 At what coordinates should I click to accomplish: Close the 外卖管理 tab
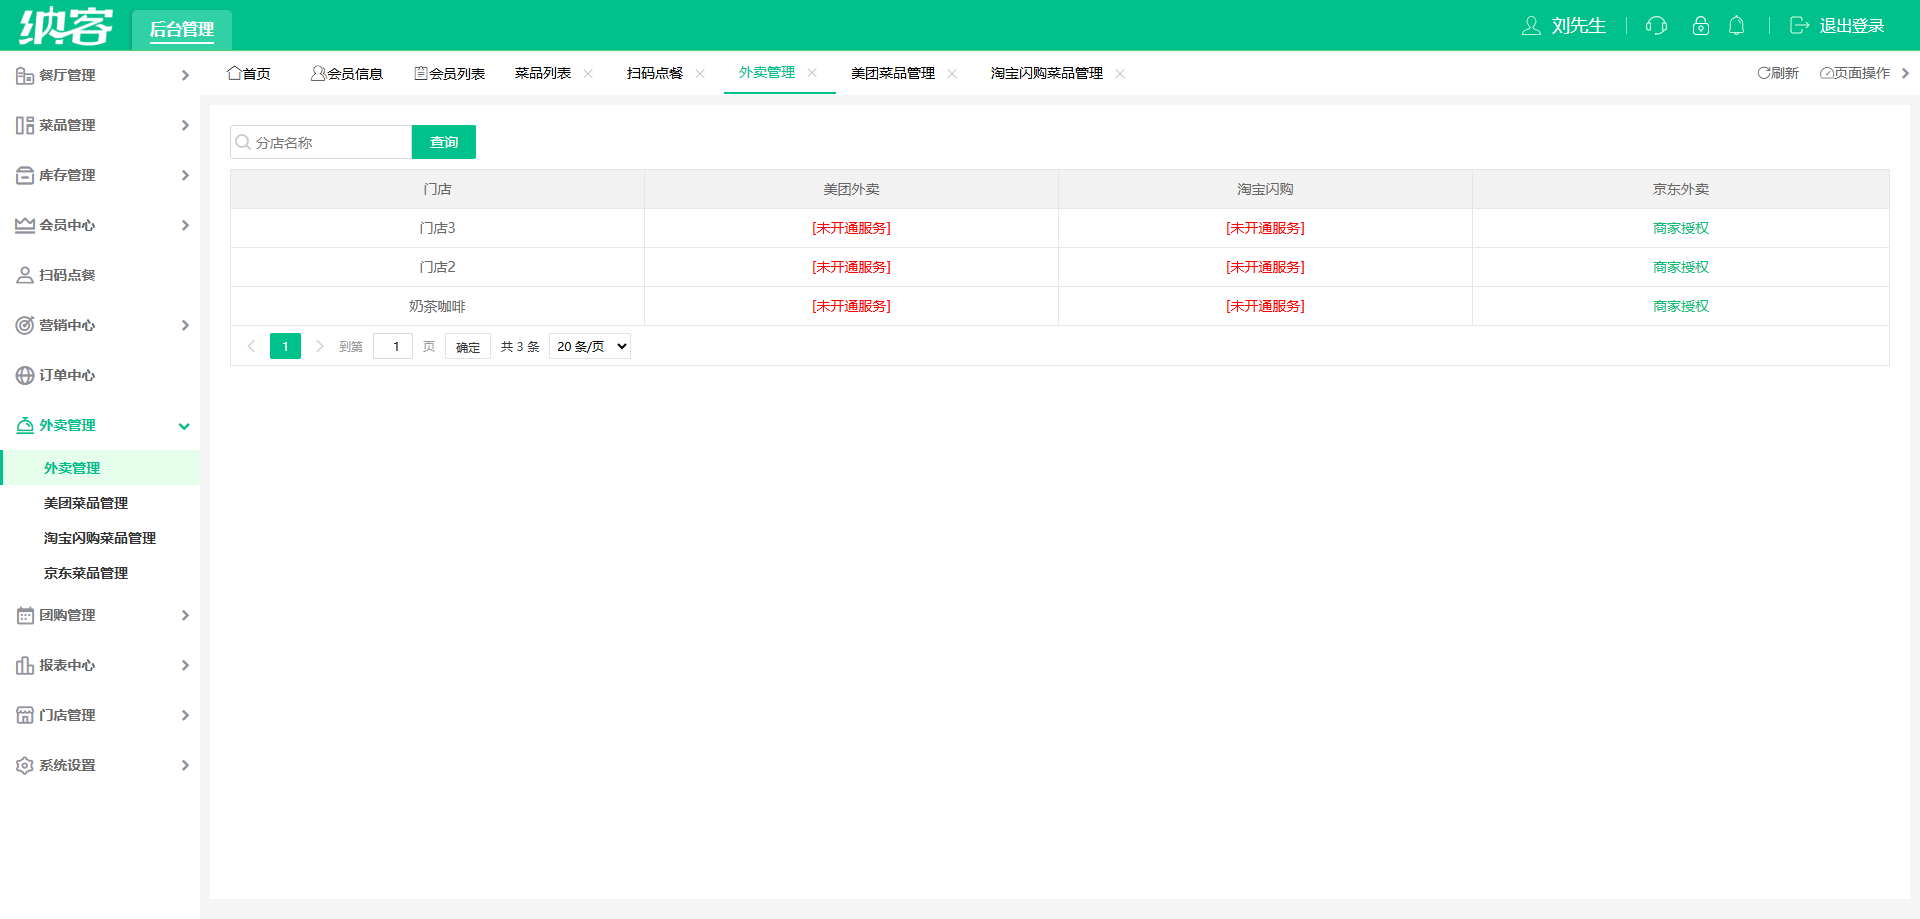tap(812, 72)
